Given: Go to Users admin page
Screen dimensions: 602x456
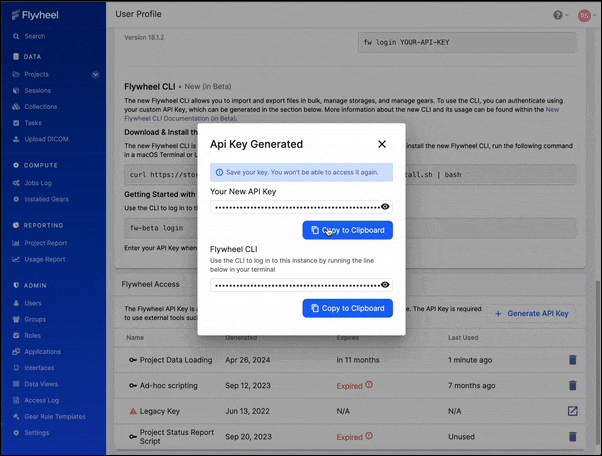Looking at the screenshot, I should point(33,303).
